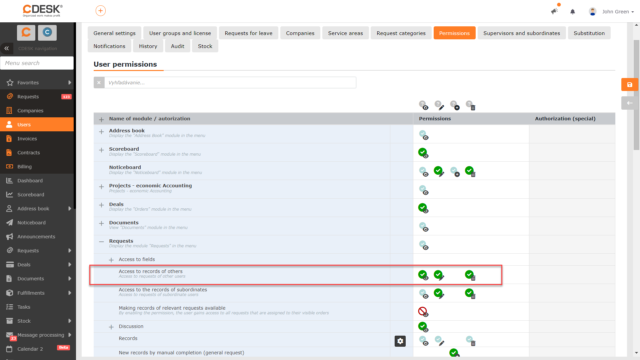640x360 pixels.
Task: Toggle denied permission on relevant requests row
Action: (423, 312)
